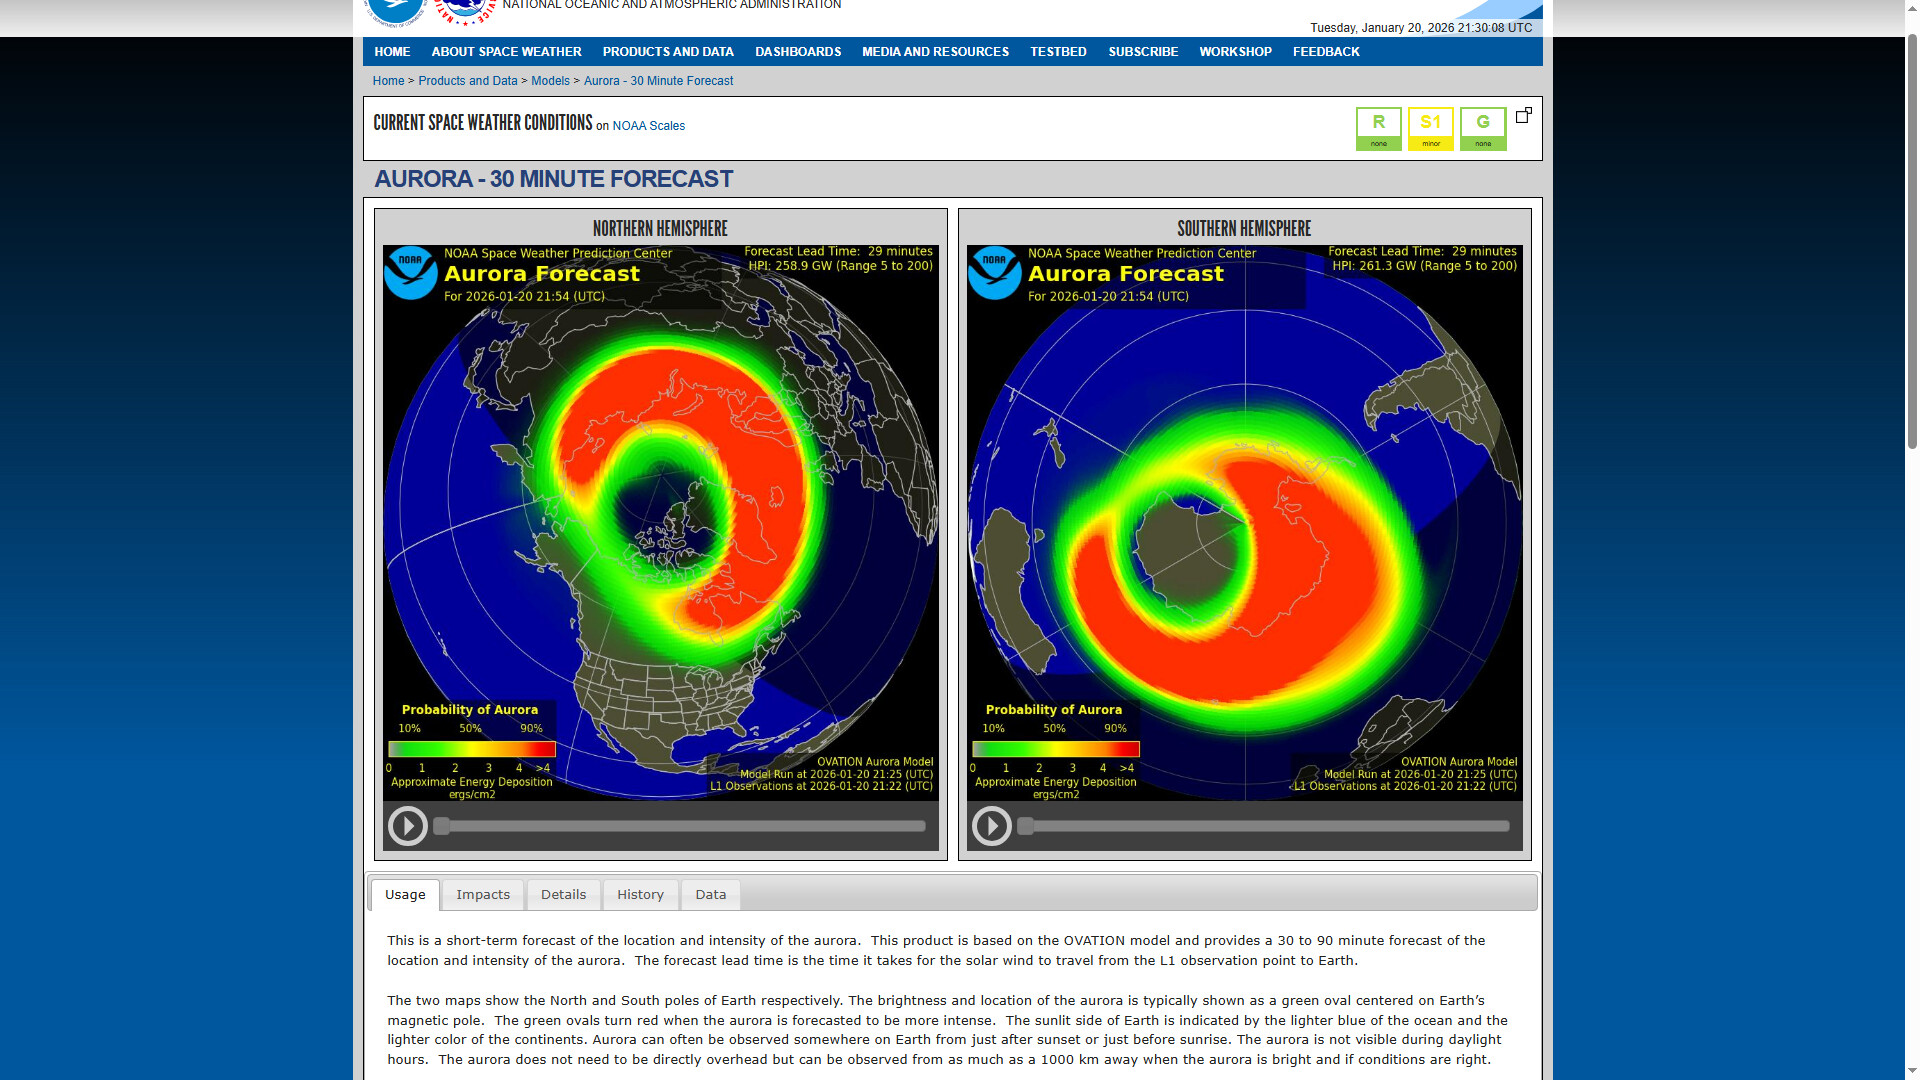Play the Southern Hemisphere aurora animation
The width and height of the screenshot is (1920, 1080).
pos(991,826)
